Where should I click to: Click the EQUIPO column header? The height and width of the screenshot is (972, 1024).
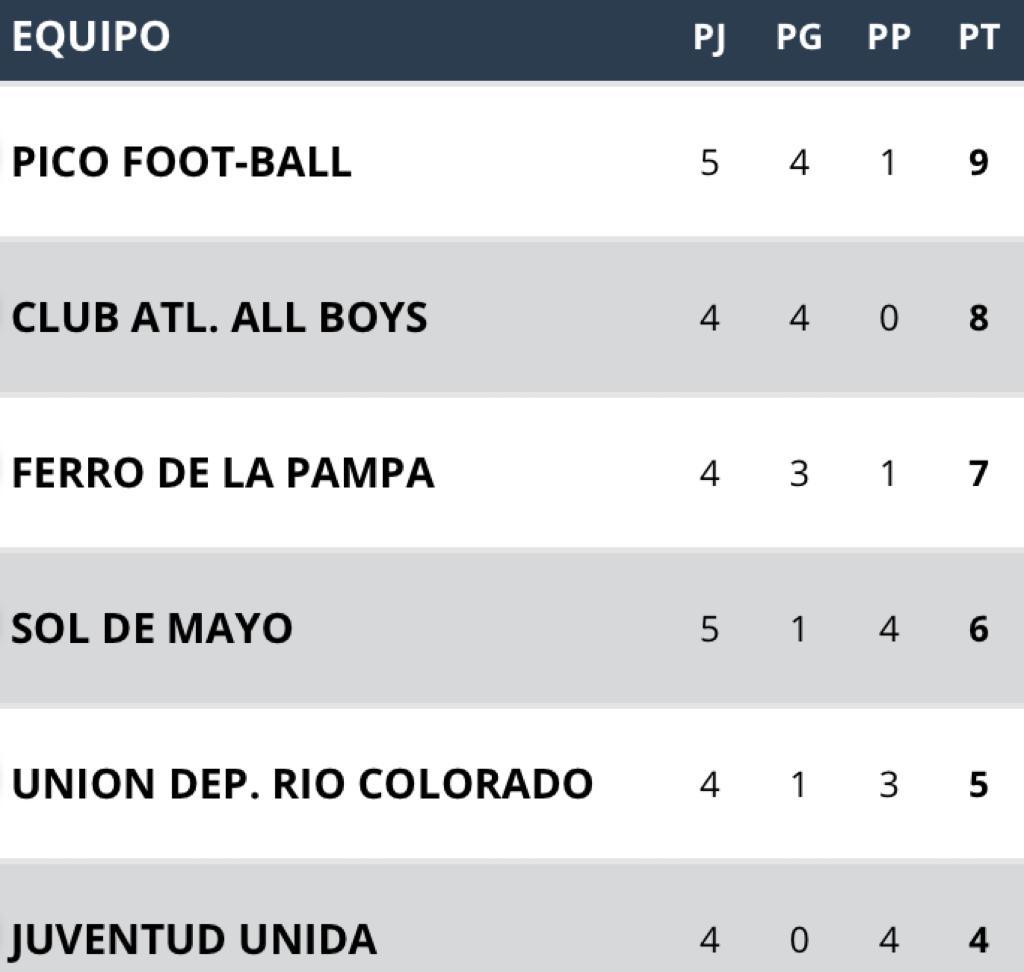click(x=91, y=36)
